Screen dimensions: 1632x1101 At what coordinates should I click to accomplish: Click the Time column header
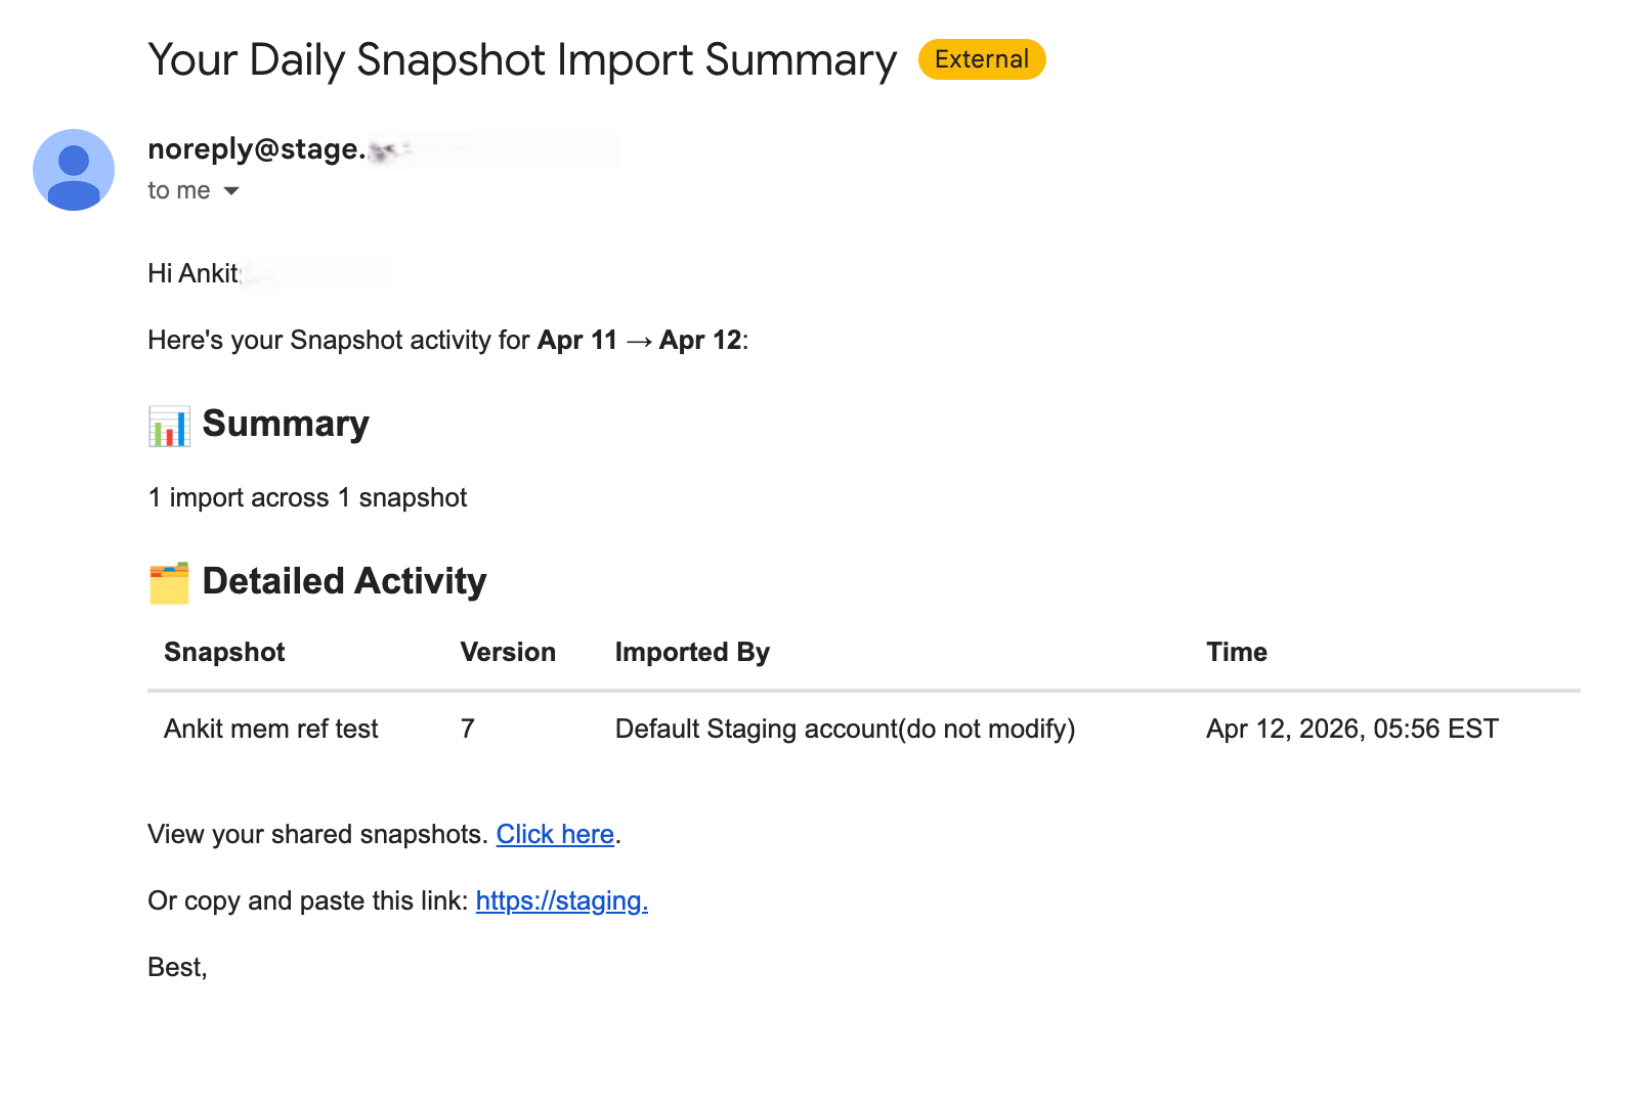(1237, 652)
